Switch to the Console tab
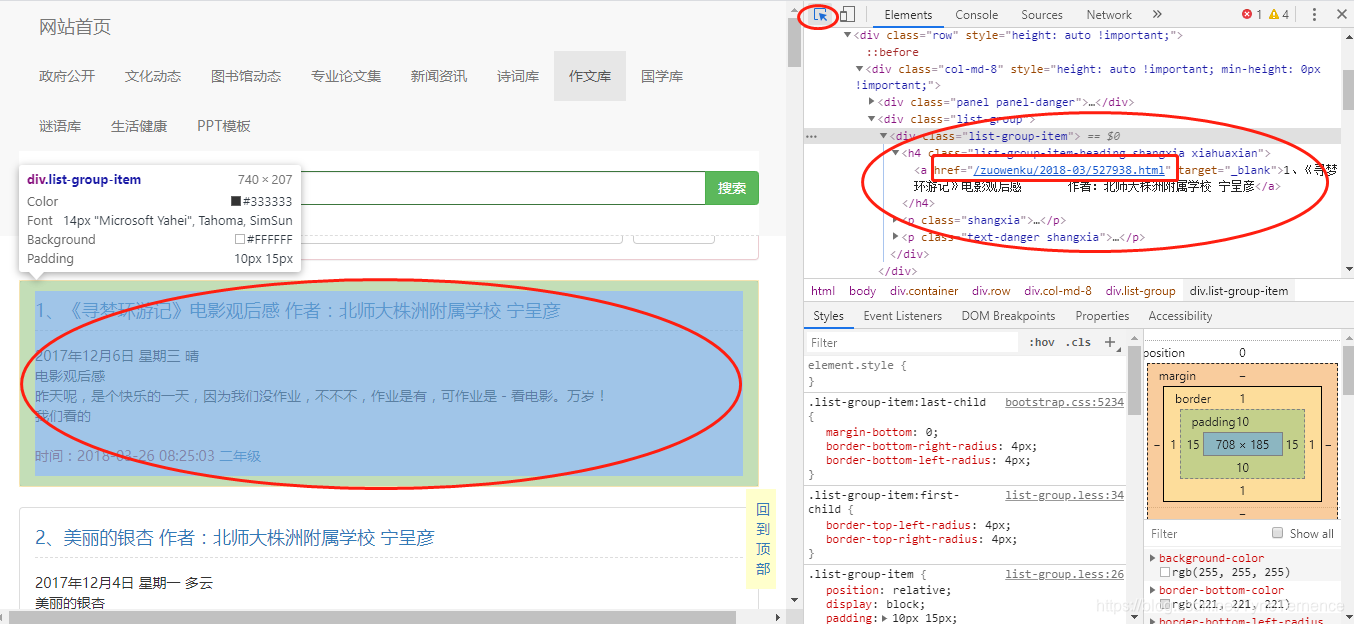Screen dimensions: 1354x624 tap(976, 14)
